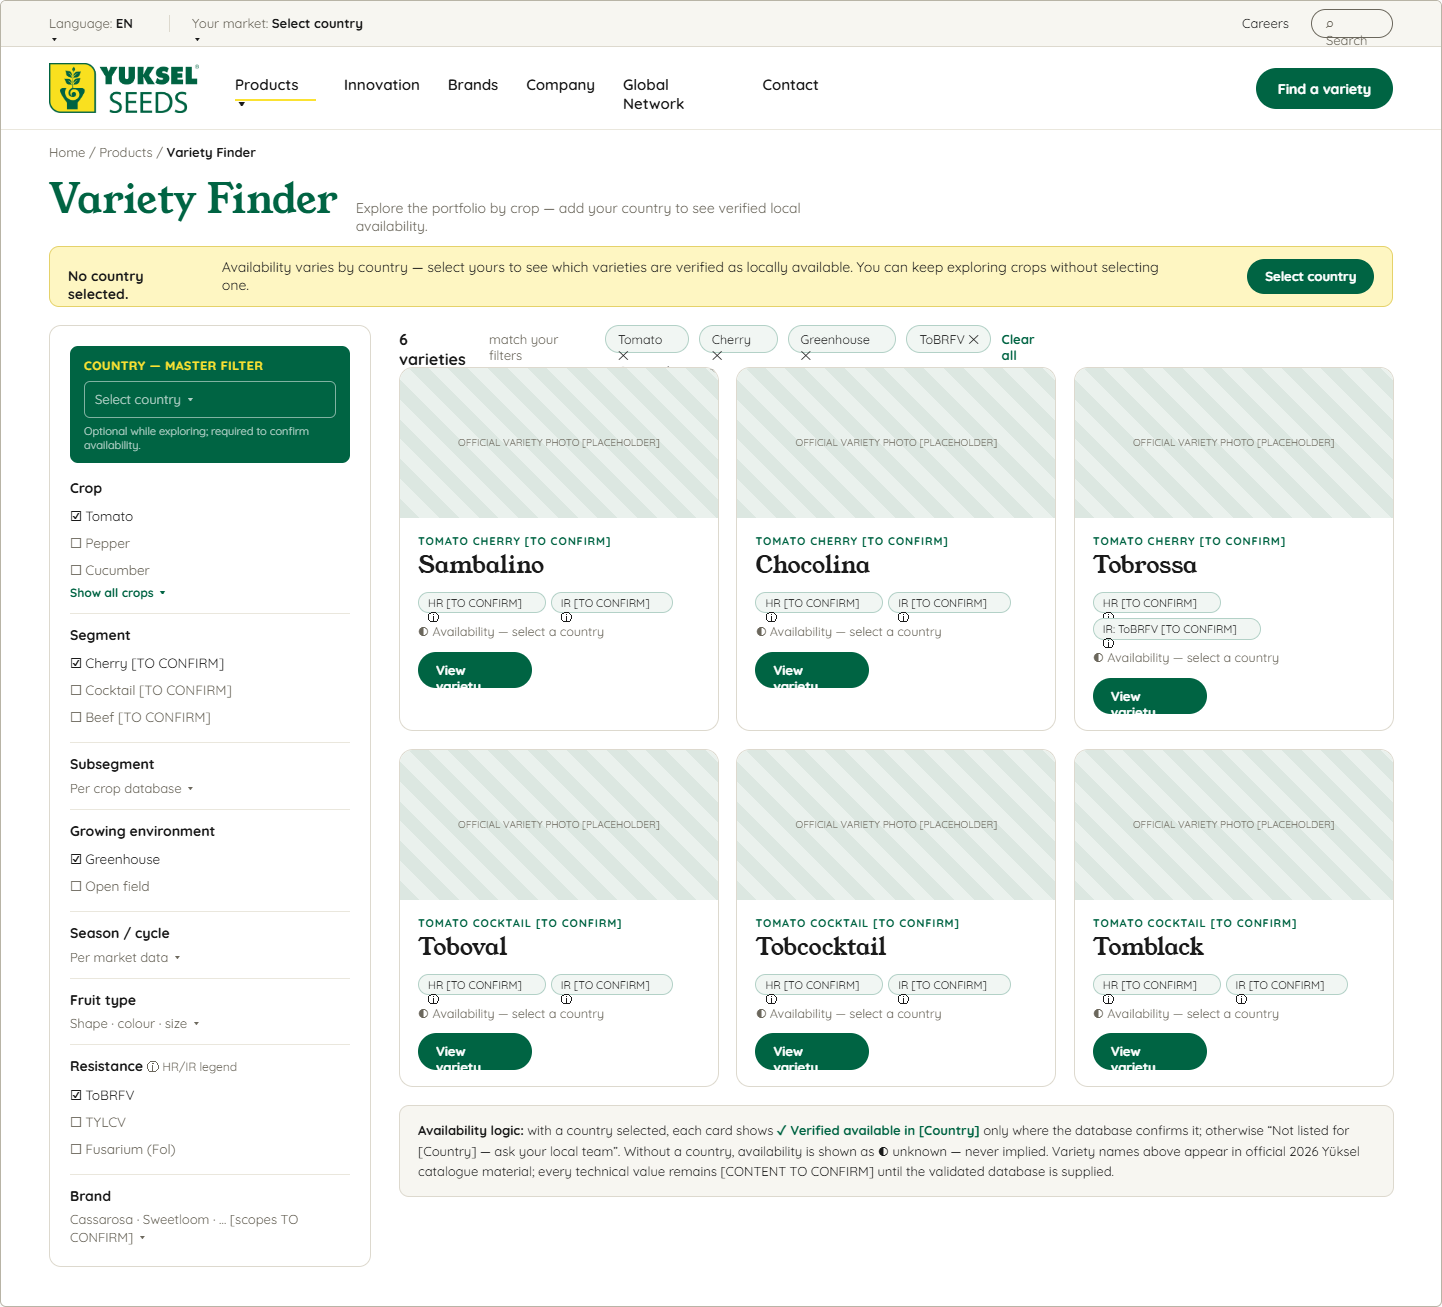Uncheck the Greenhouse environment checkbox

pos(76,859)
